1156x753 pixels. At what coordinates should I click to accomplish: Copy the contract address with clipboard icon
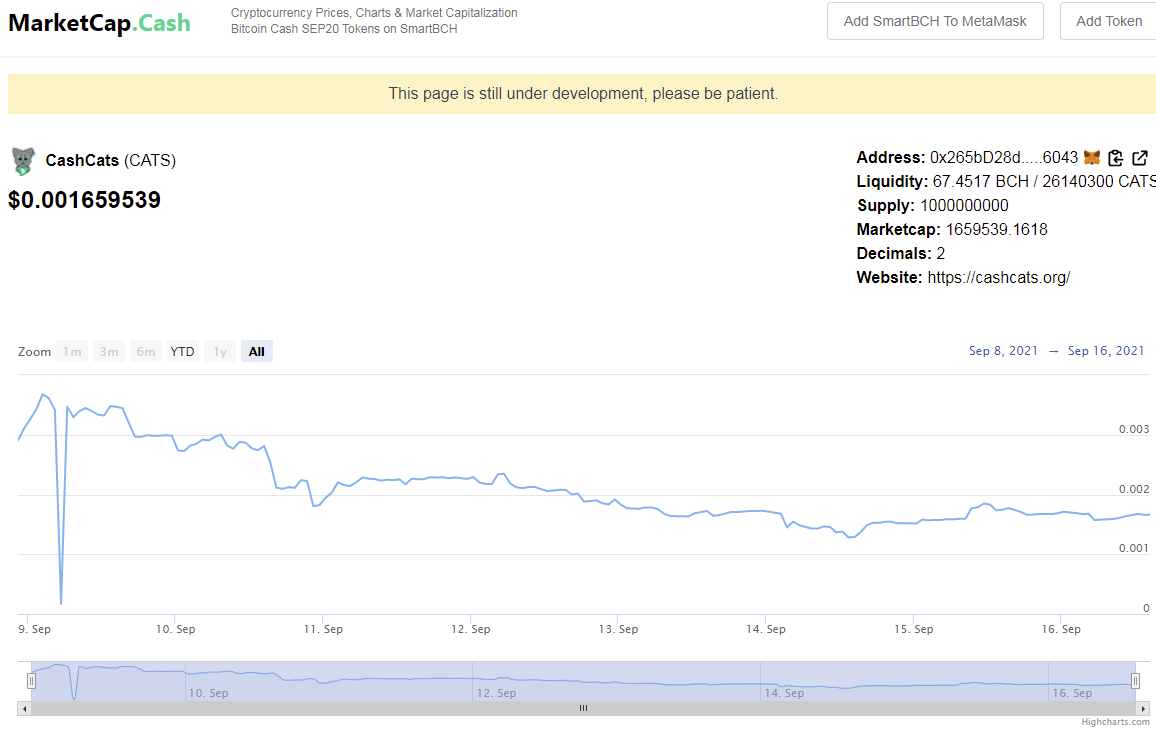point(1115,158)
